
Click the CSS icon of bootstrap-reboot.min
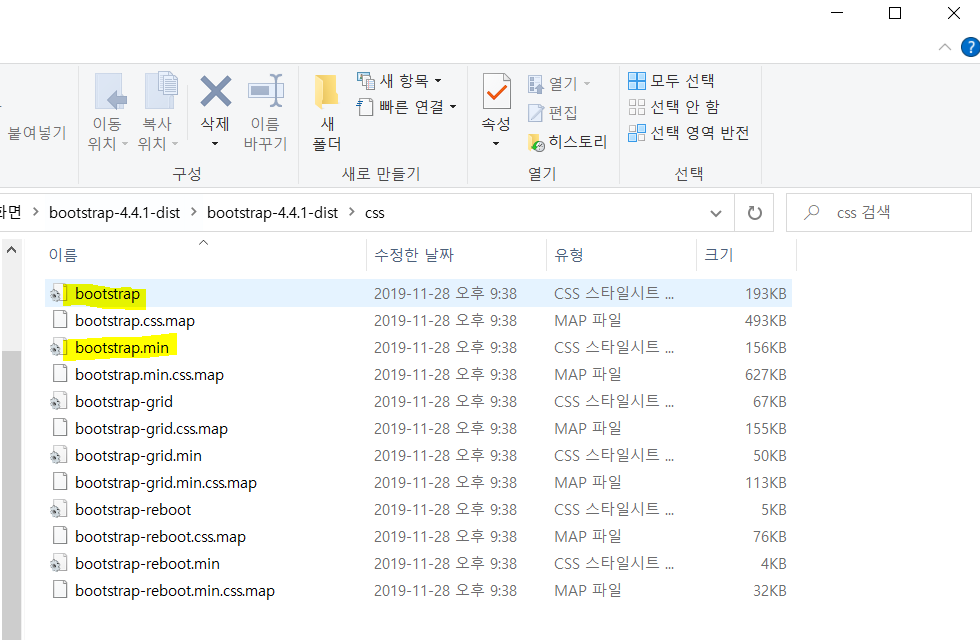click(x=58, y=564)
